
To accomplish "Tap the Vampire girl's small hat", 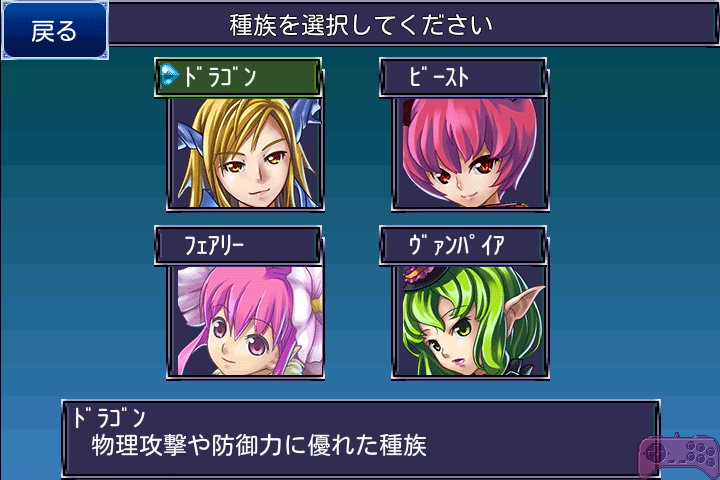I will click(x=416, y=278).
